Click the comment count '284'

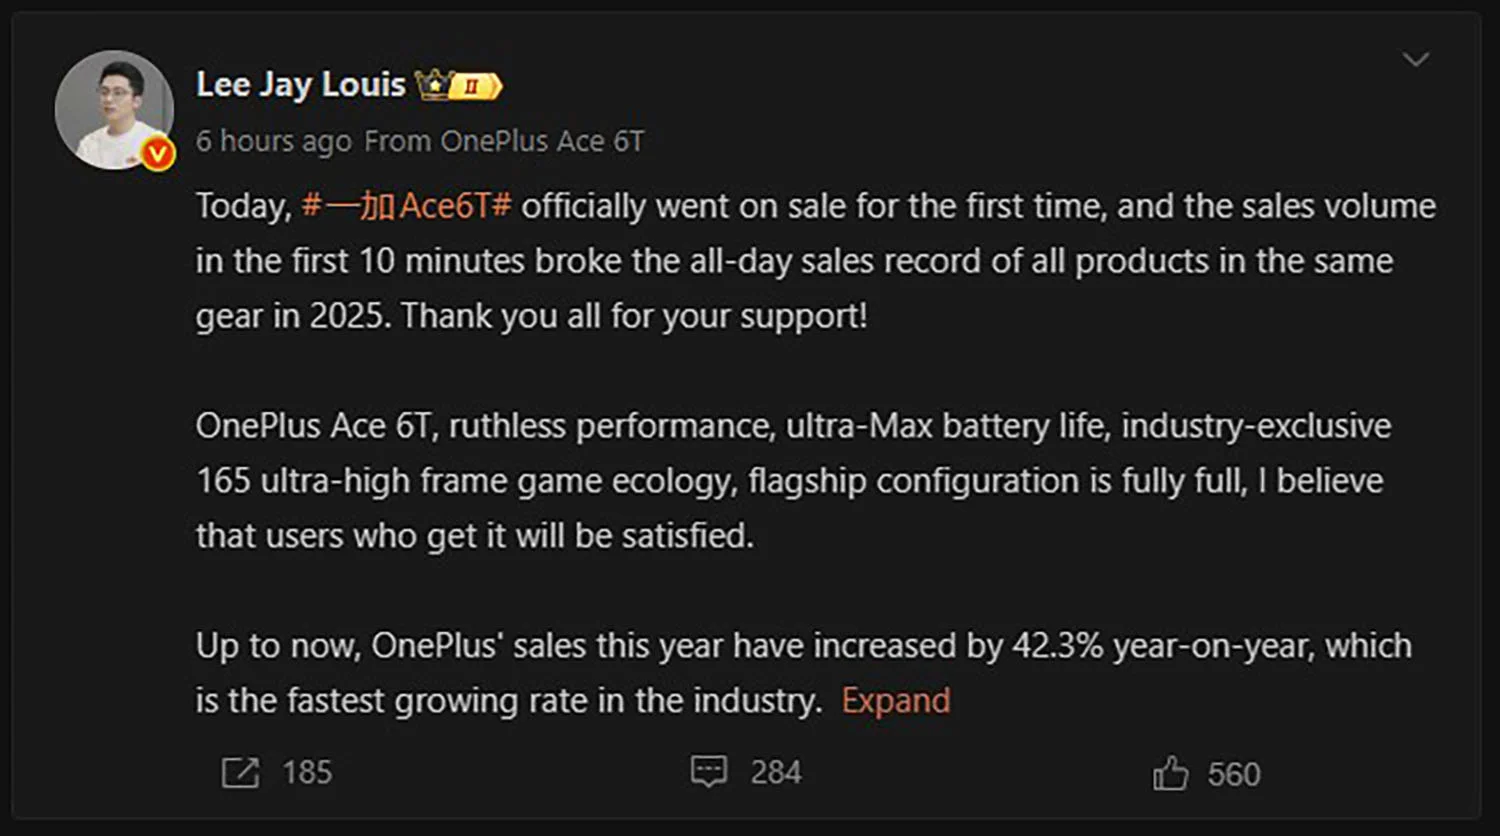[x=775, y=771]
